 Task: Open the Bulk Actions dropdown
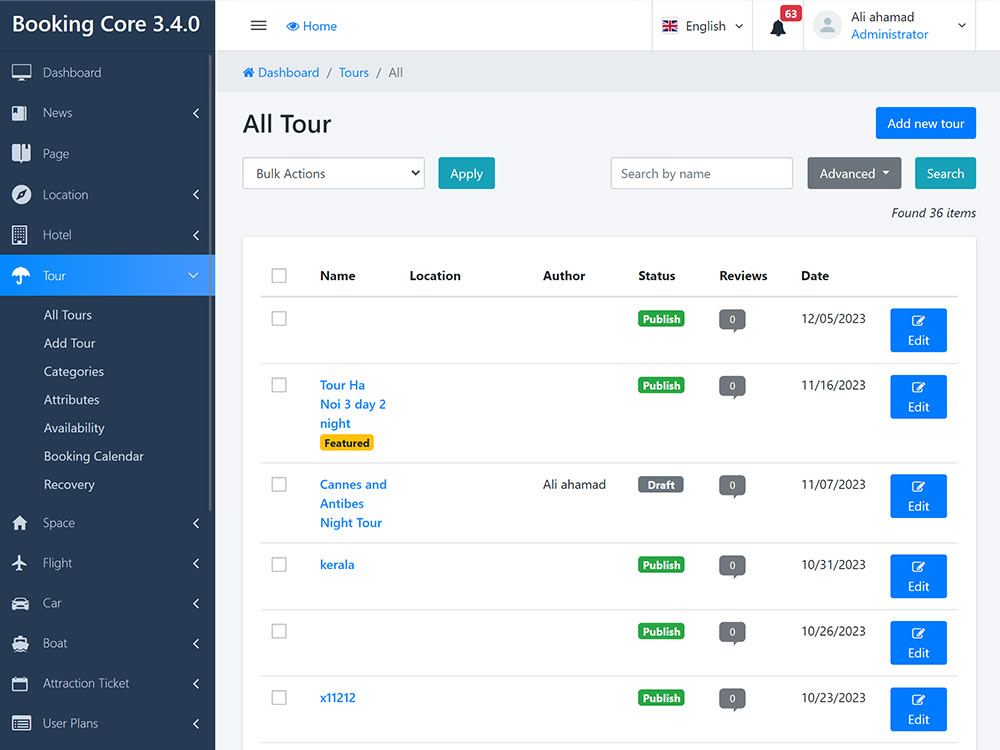[333, 172]
